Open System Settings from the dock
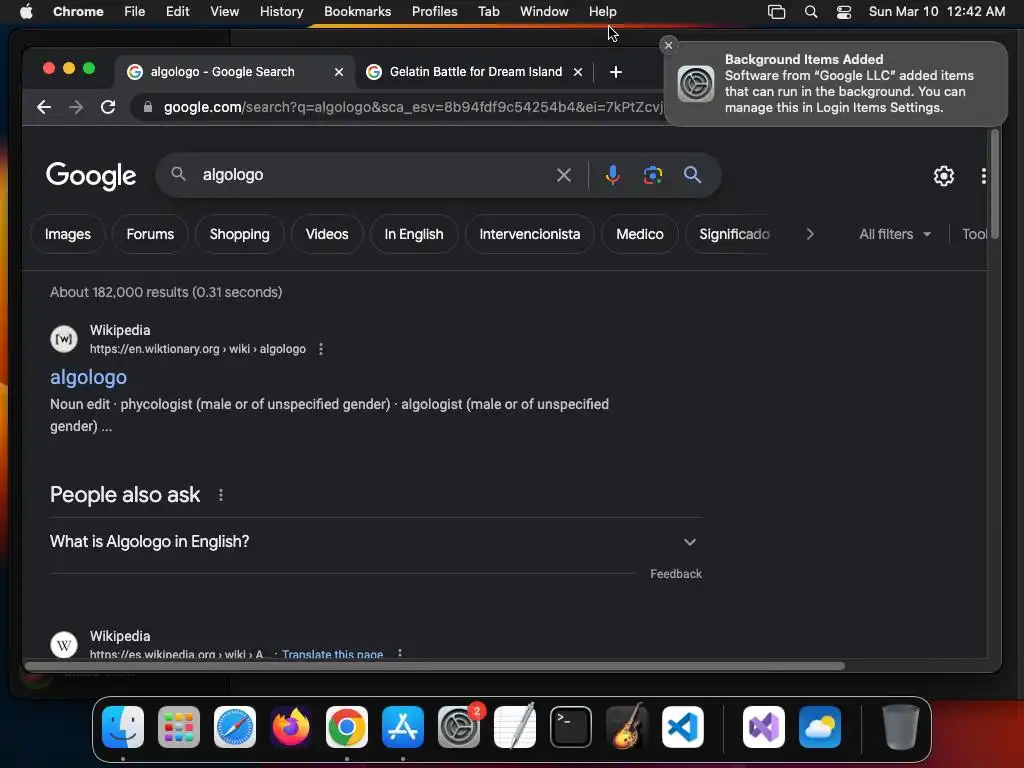The image size is (1024, 768). 458,727
